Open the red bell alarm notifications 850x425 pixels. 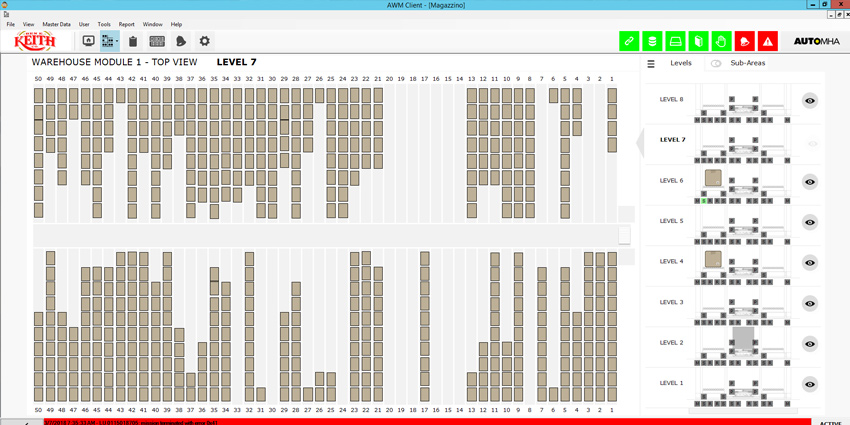(744, 41)
